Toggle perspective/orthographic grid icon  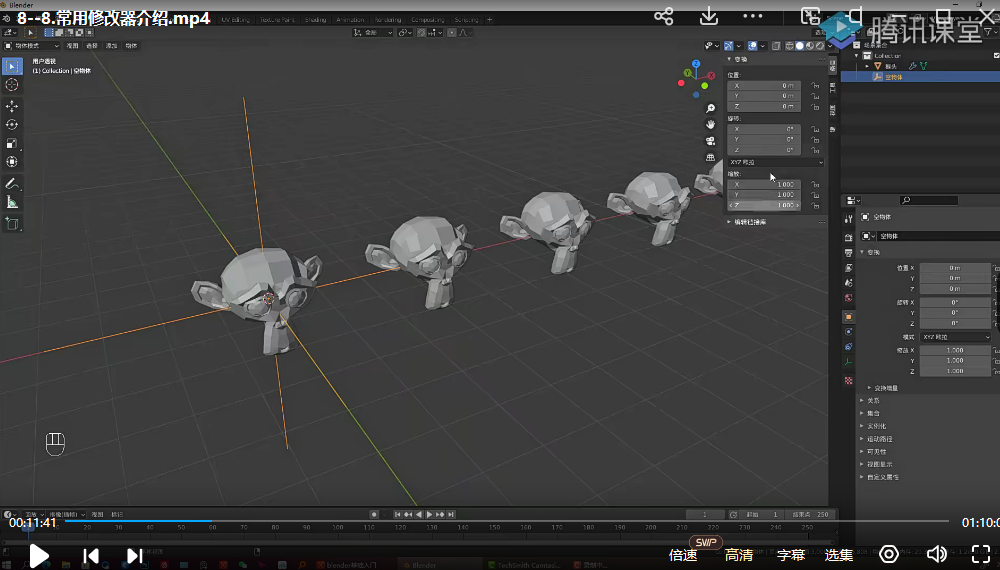click(710, 157)
